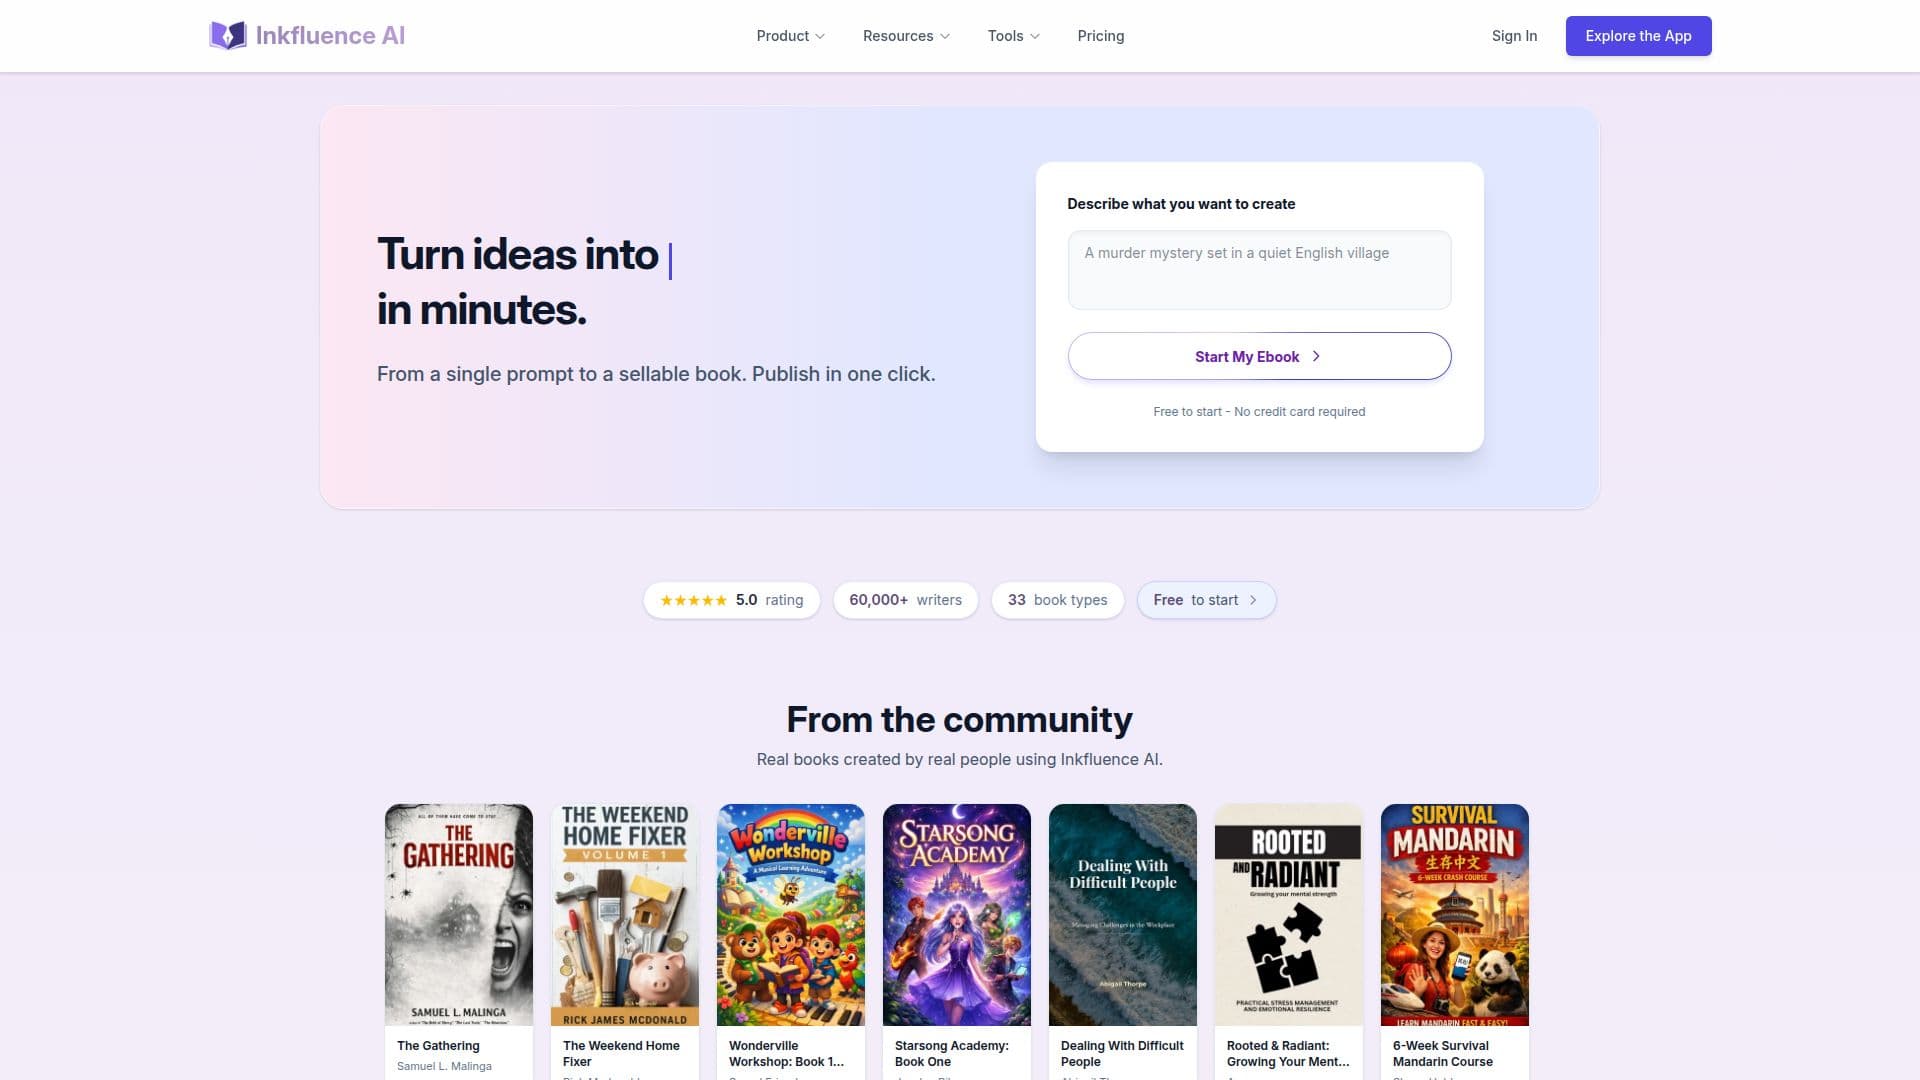Screen dimensions: 1920x1080
Task: Open the Wonderville Workshop book cover
Action: point(791,914)
